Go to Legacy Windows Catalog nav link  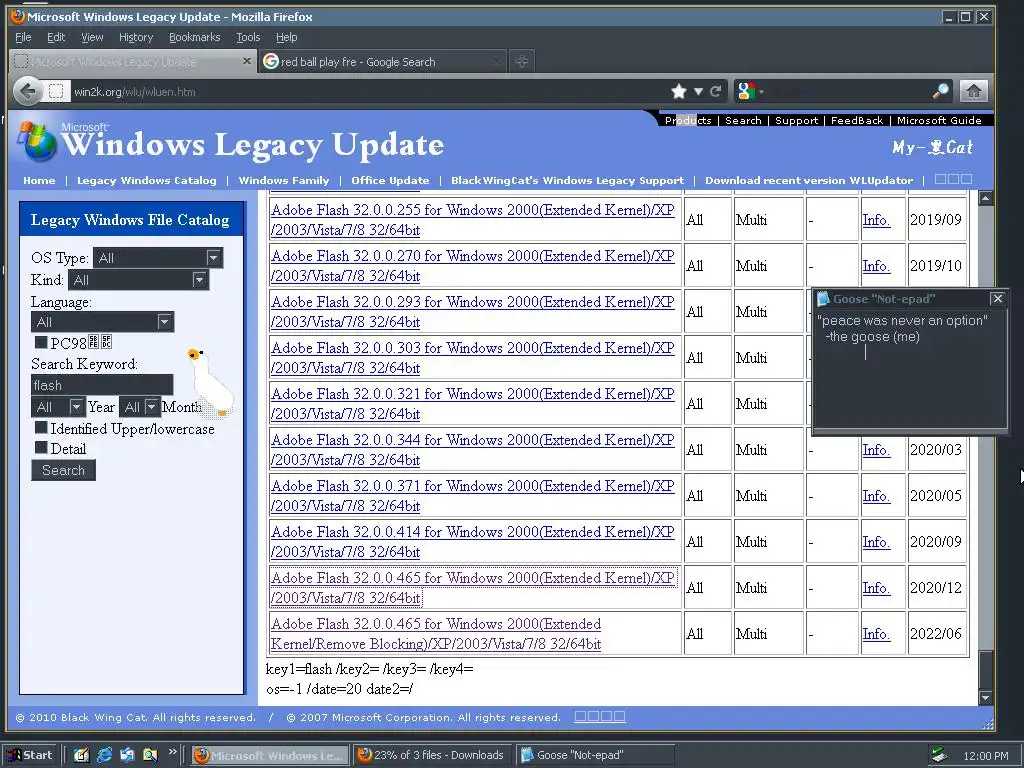coord(146,181)
